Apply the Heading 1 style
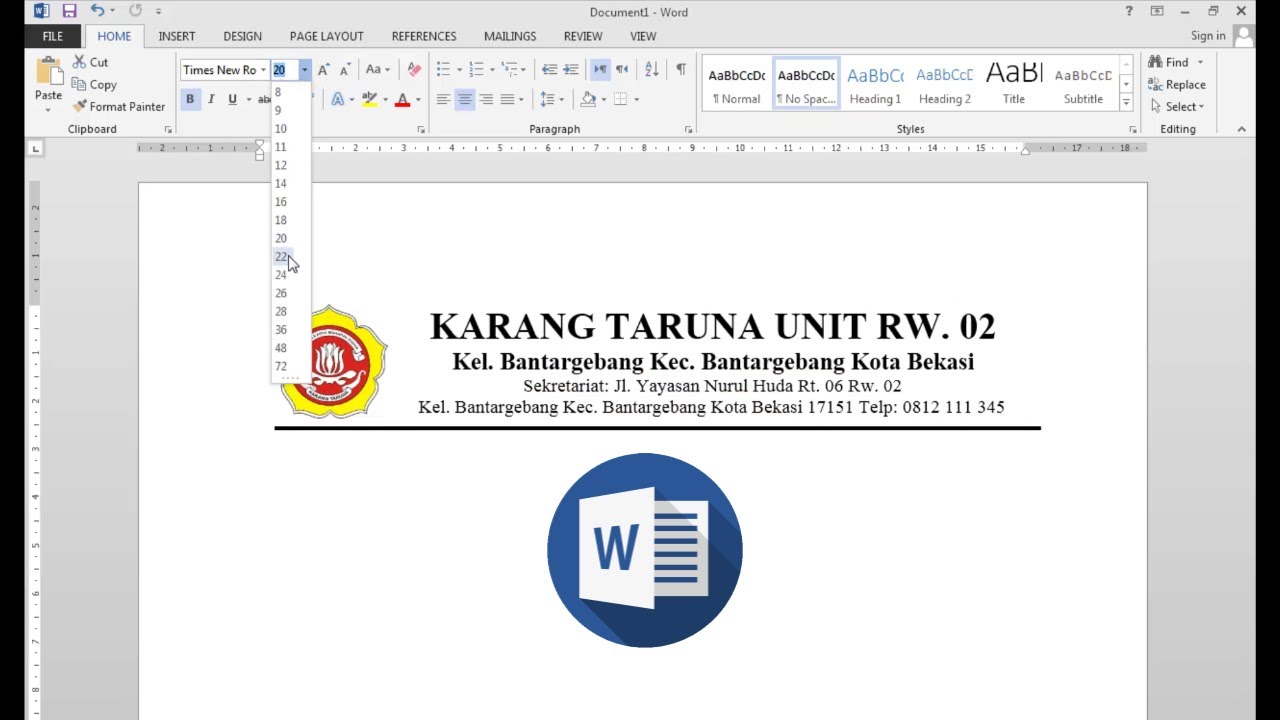 (875, 84)
